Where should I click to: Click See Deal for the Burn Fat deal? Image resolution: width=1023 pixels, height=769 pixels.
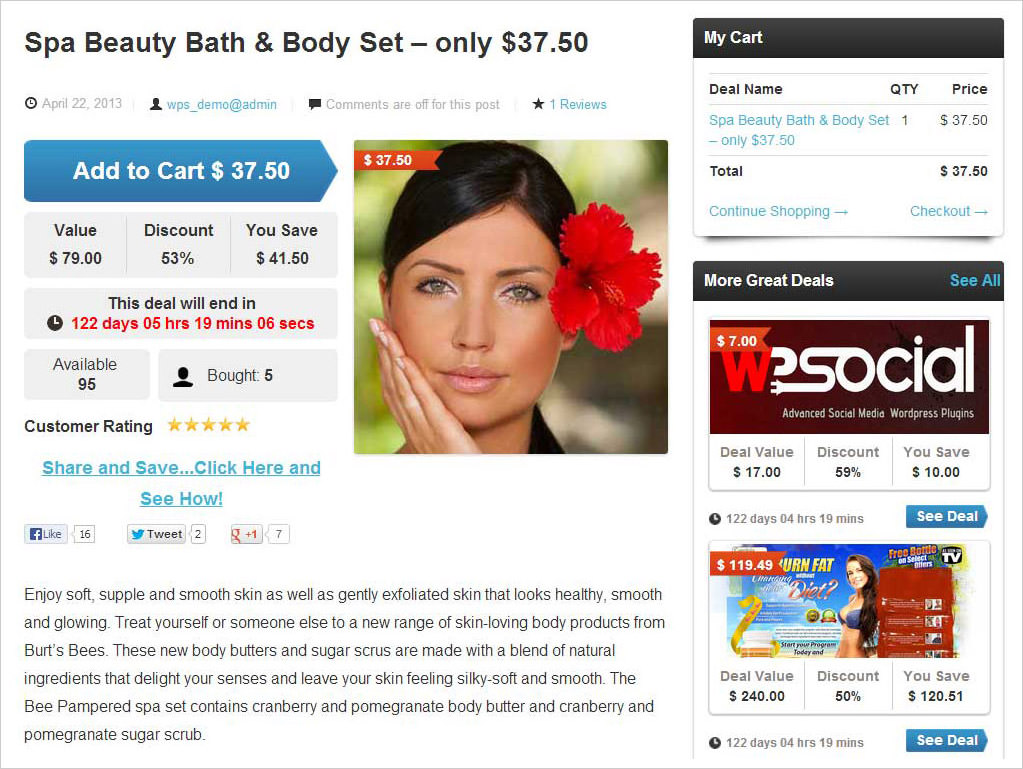pos(947,740)
